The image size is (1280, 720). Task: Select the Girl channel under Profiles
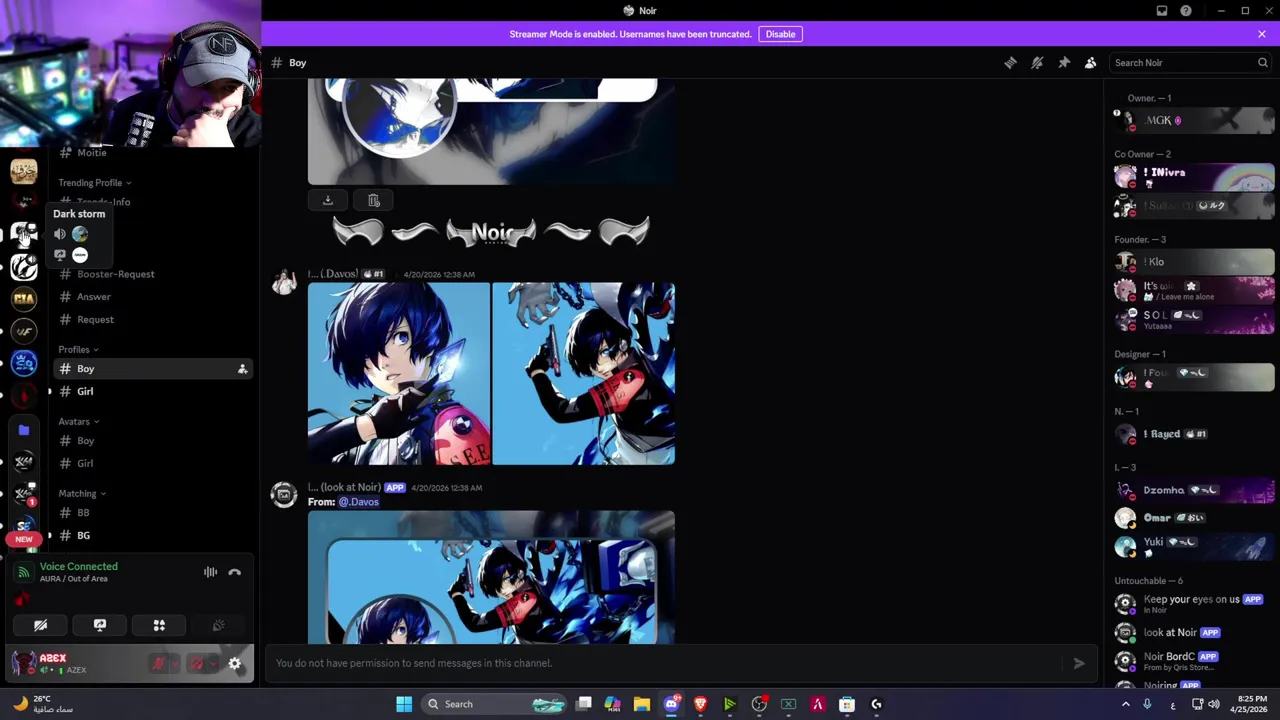click(x=152, y=392)
